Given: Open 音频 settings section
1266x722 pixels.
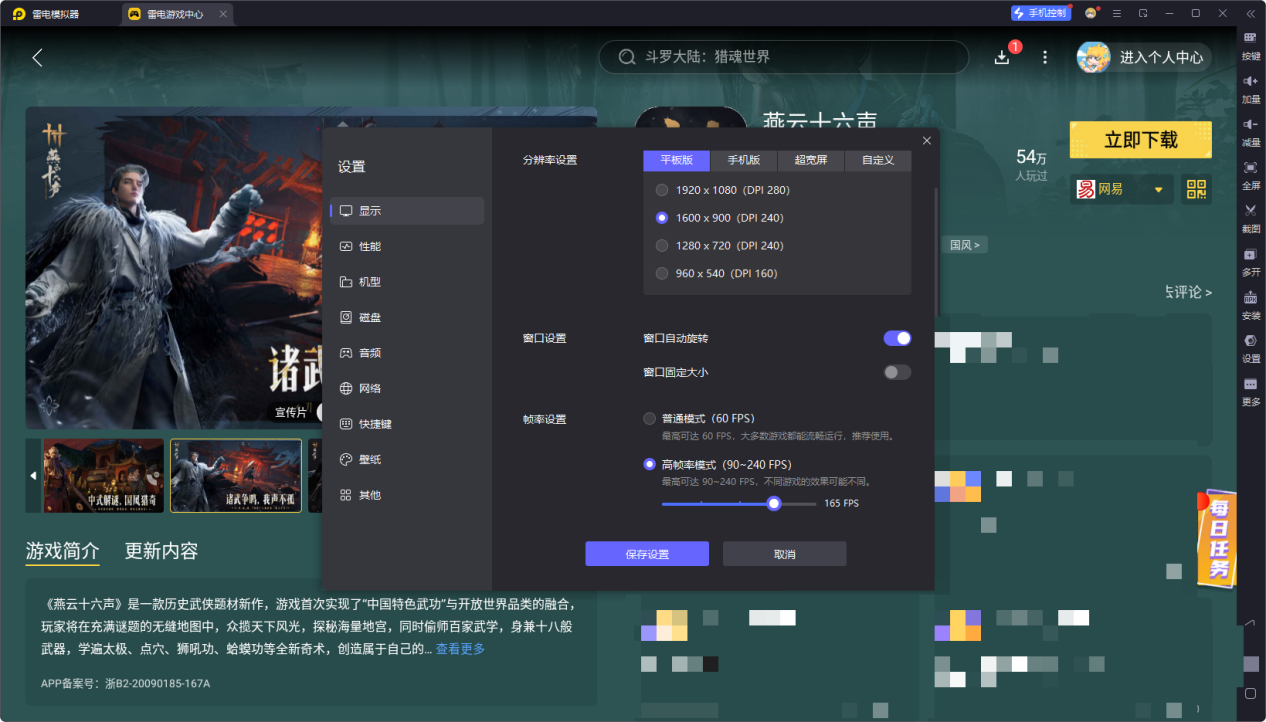Looking at the screenshot, I should point(407,353).
